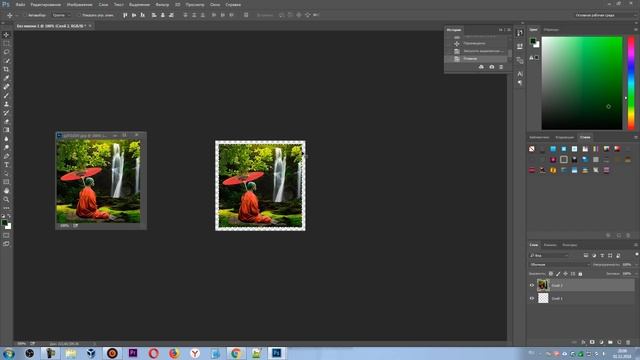This screenshot has height=360, width=640.
Task: Open the Файл menu
Action: (20, 4)
